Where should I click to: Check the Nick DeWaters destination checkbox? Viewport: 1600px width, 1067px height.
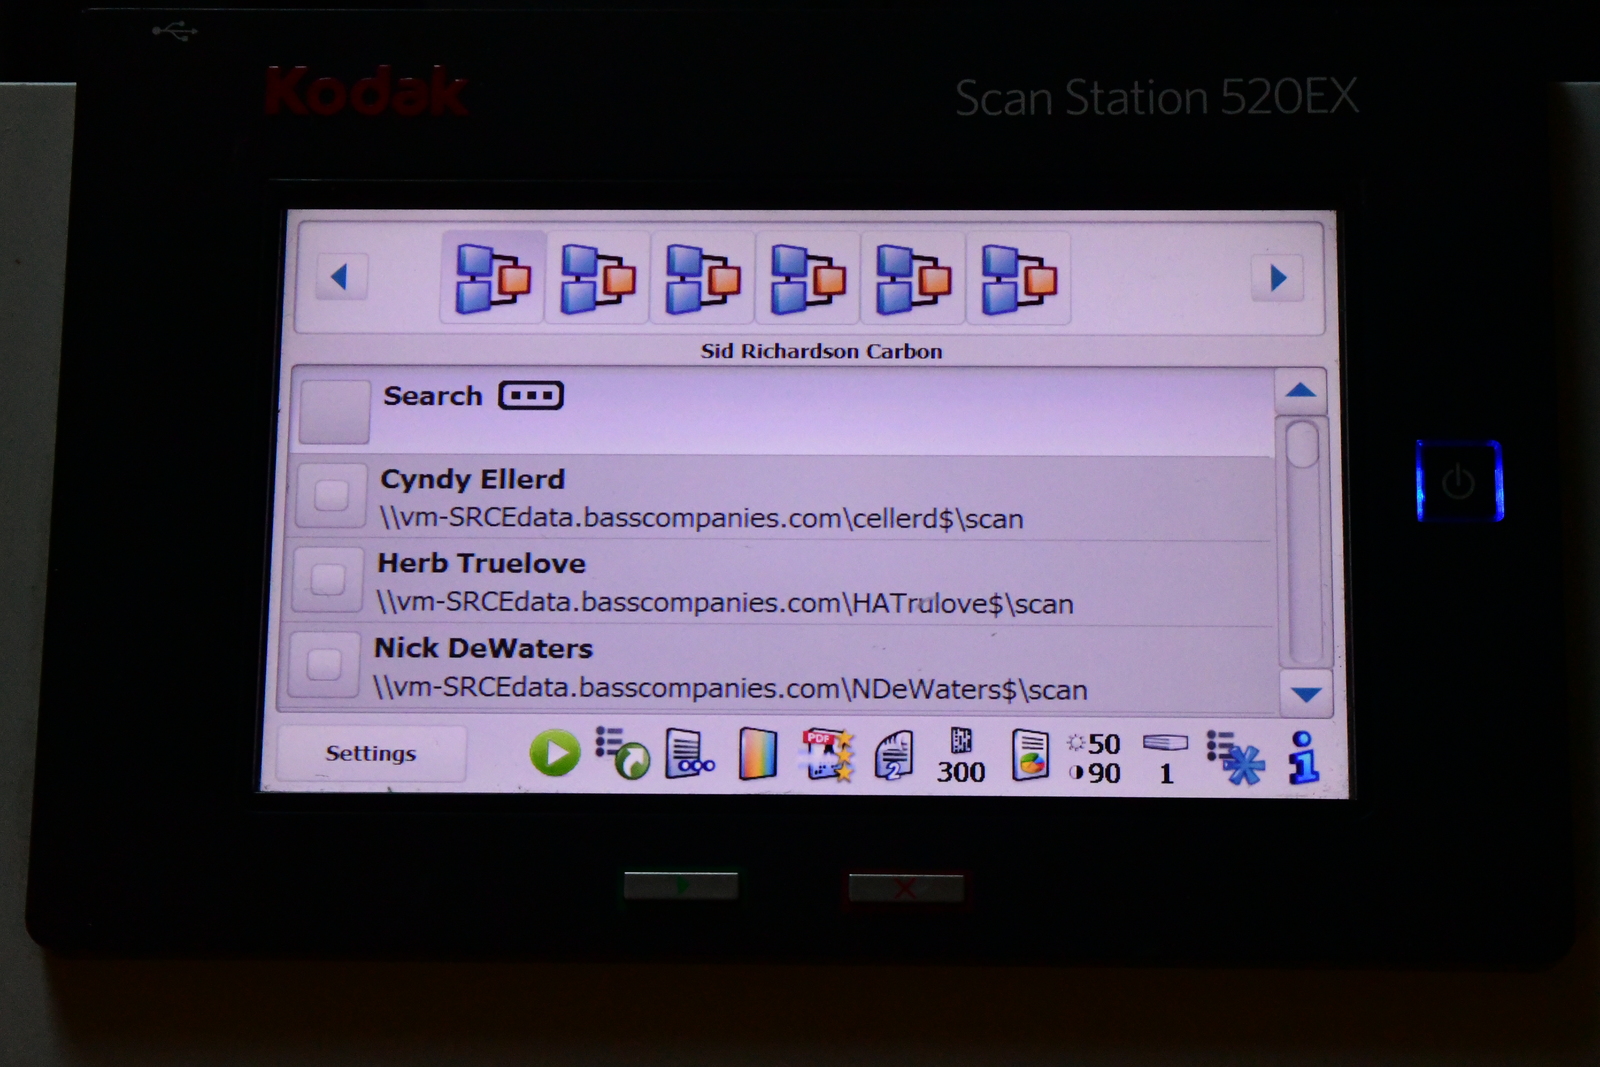tap(324, 664)
